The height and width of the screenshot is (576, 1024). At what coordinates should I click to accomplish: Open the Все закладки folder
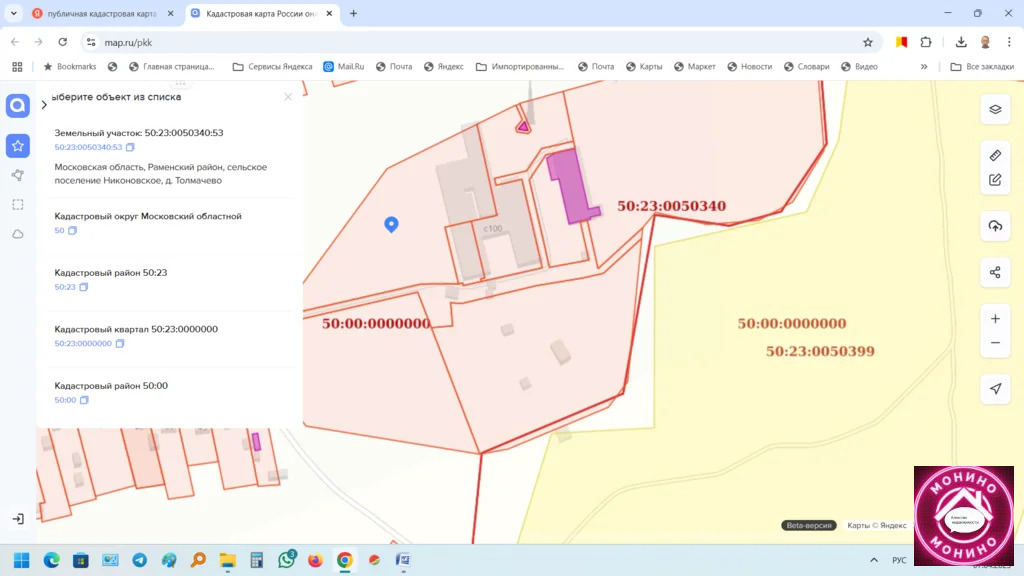(x=982, y=67)
